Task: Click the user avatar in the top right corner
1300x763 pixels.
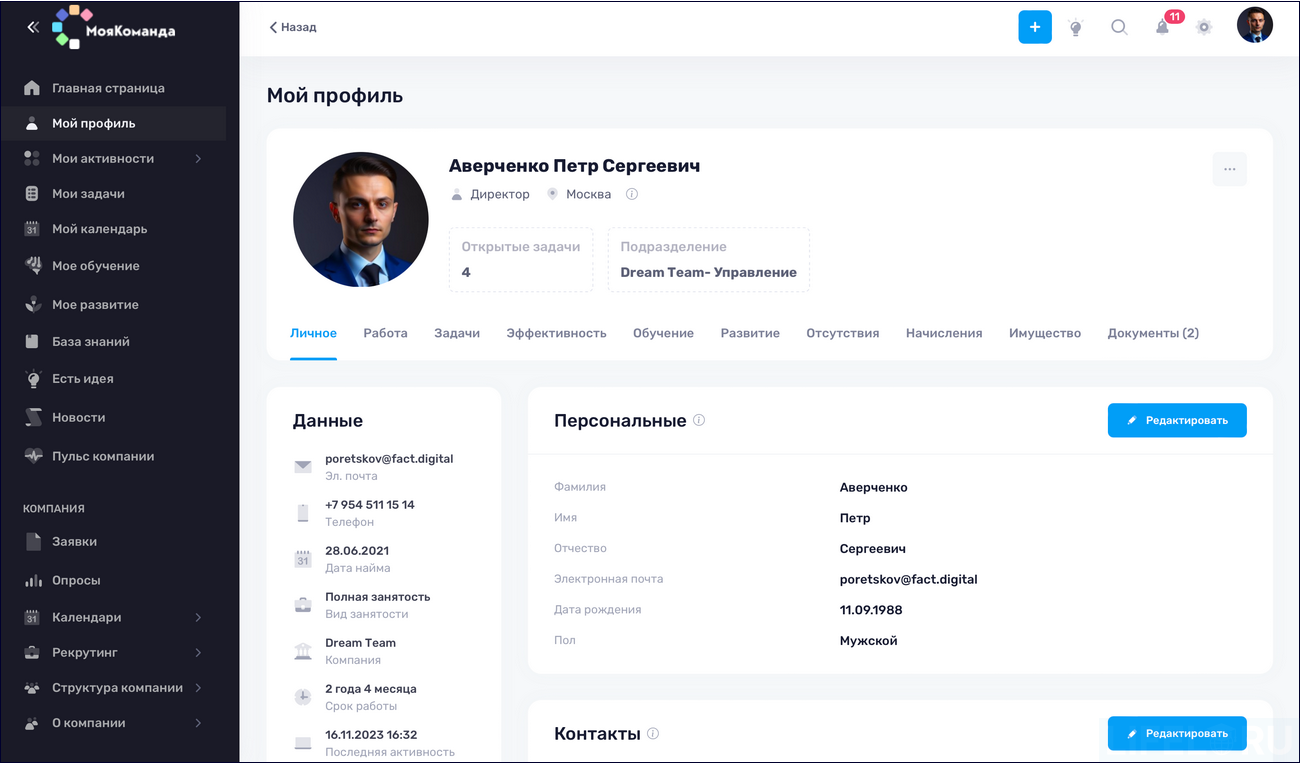Action: point(1255,25)
